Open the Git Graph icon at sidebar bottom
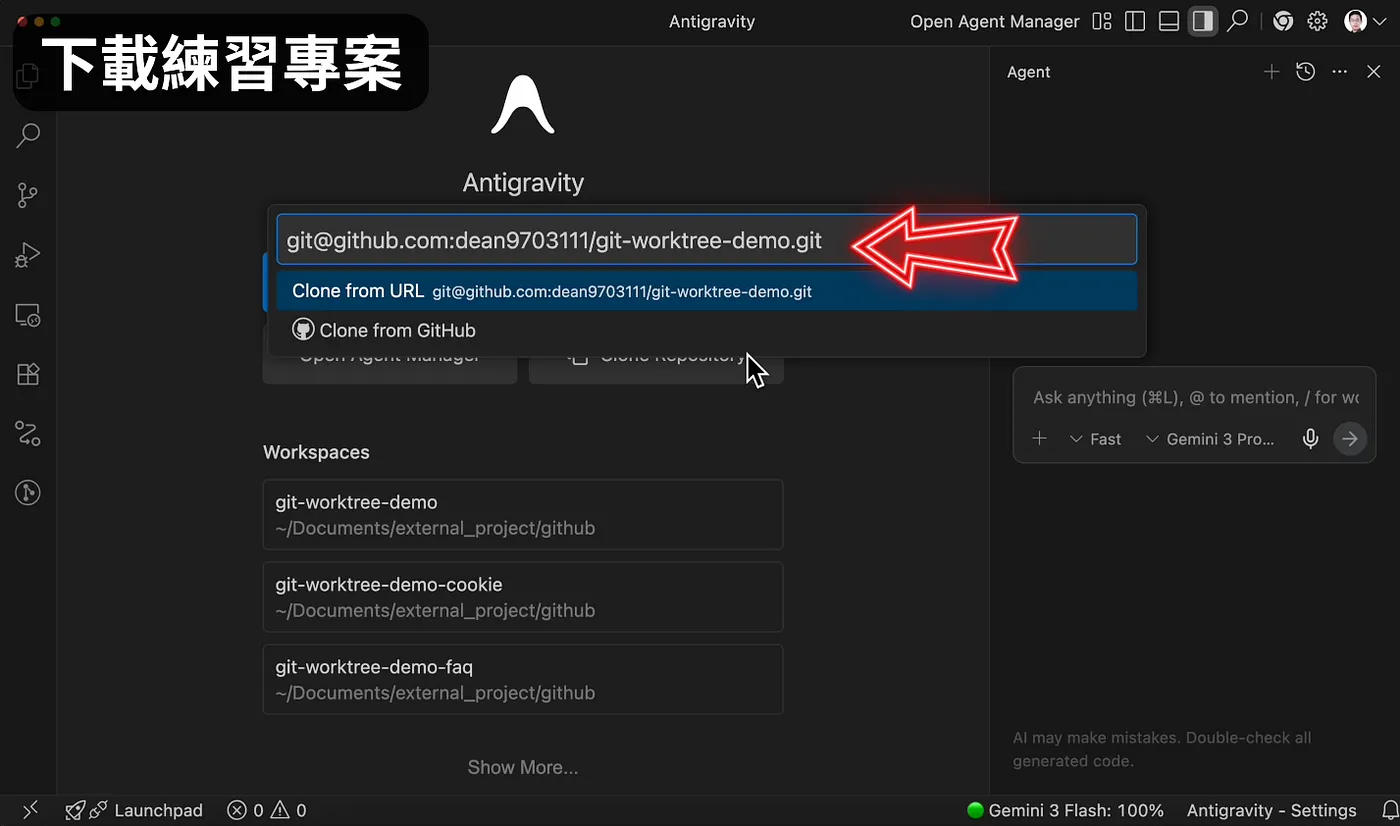Viewport: 1400px width, 826px height. [x=28, y=492]
